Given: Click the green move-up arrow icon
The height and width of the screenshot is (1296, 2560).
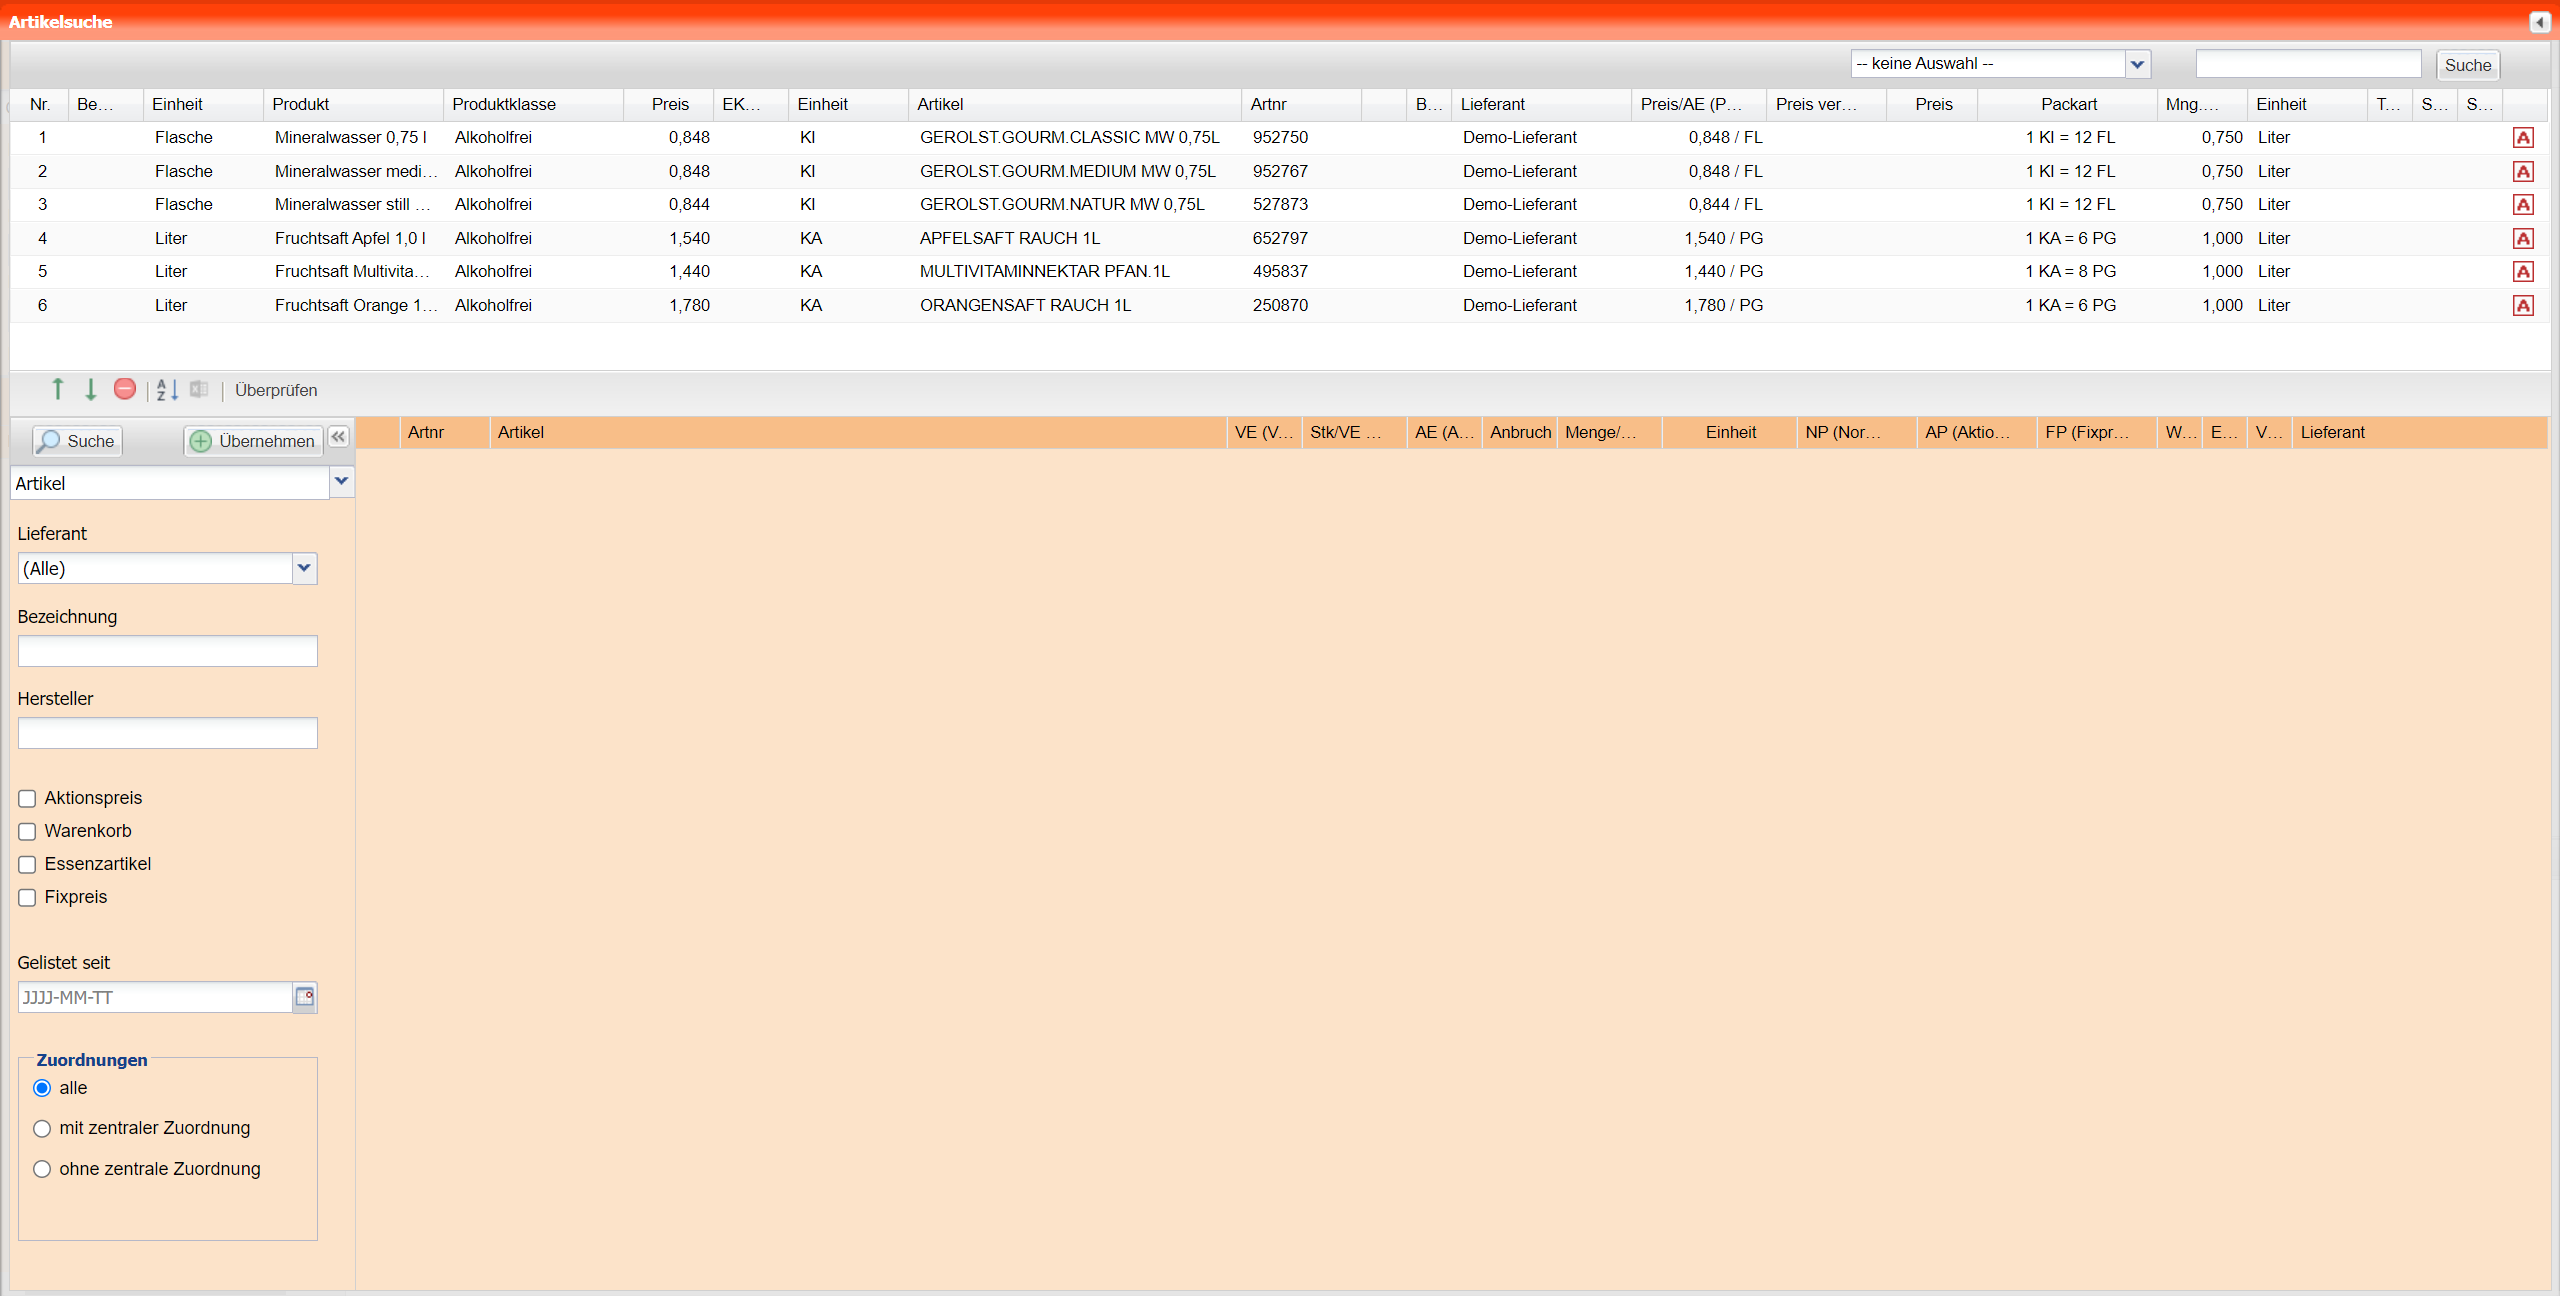Looking at the screenshot, I should point(58,390).
